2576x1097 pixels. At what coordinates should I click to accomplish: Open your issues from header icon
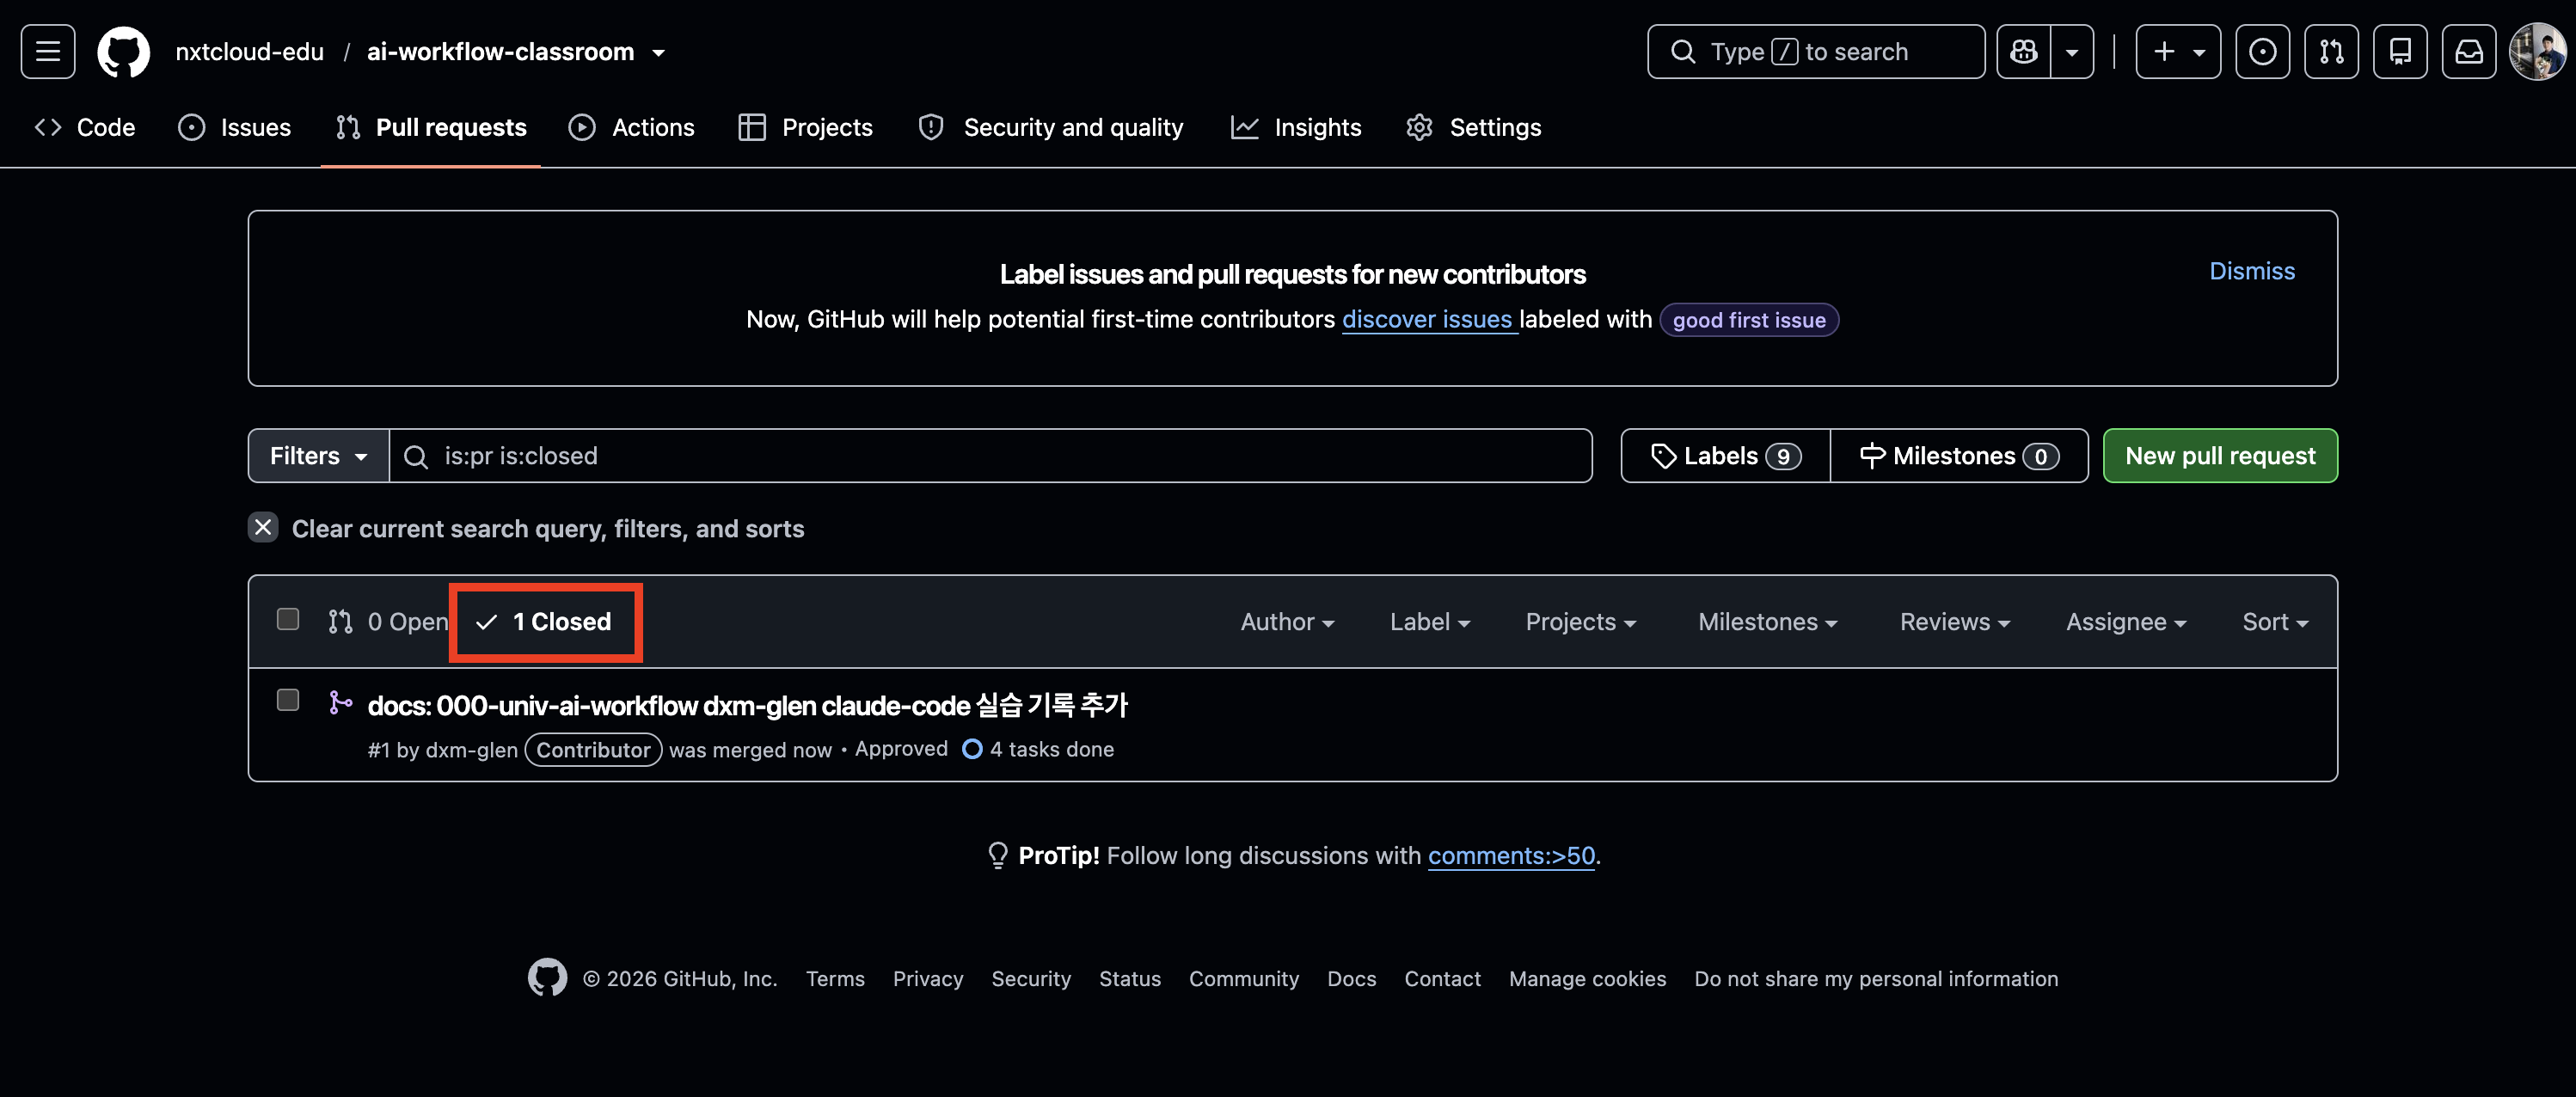(2262, 51)
